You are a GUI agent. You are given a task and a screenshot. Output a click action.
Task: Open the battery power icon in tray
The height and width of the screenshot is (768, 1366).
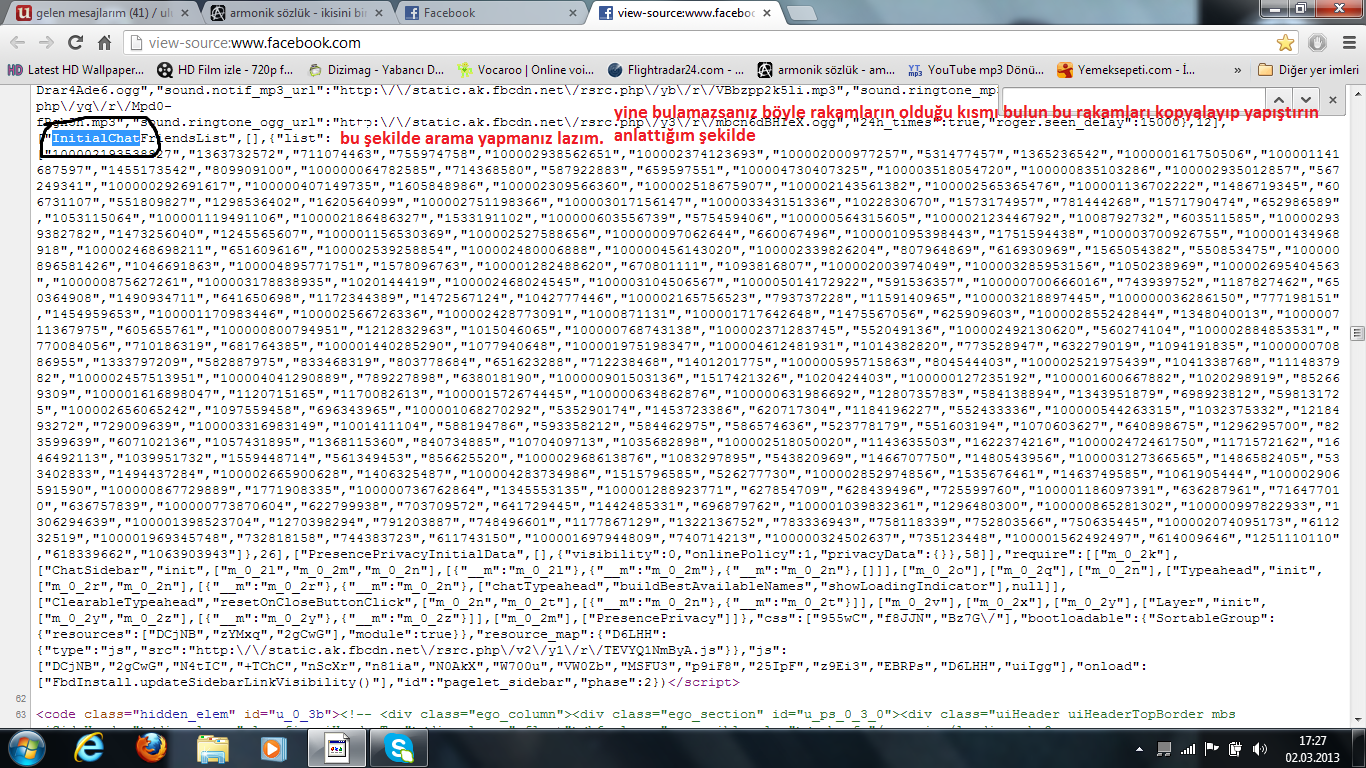(1237, 747)
